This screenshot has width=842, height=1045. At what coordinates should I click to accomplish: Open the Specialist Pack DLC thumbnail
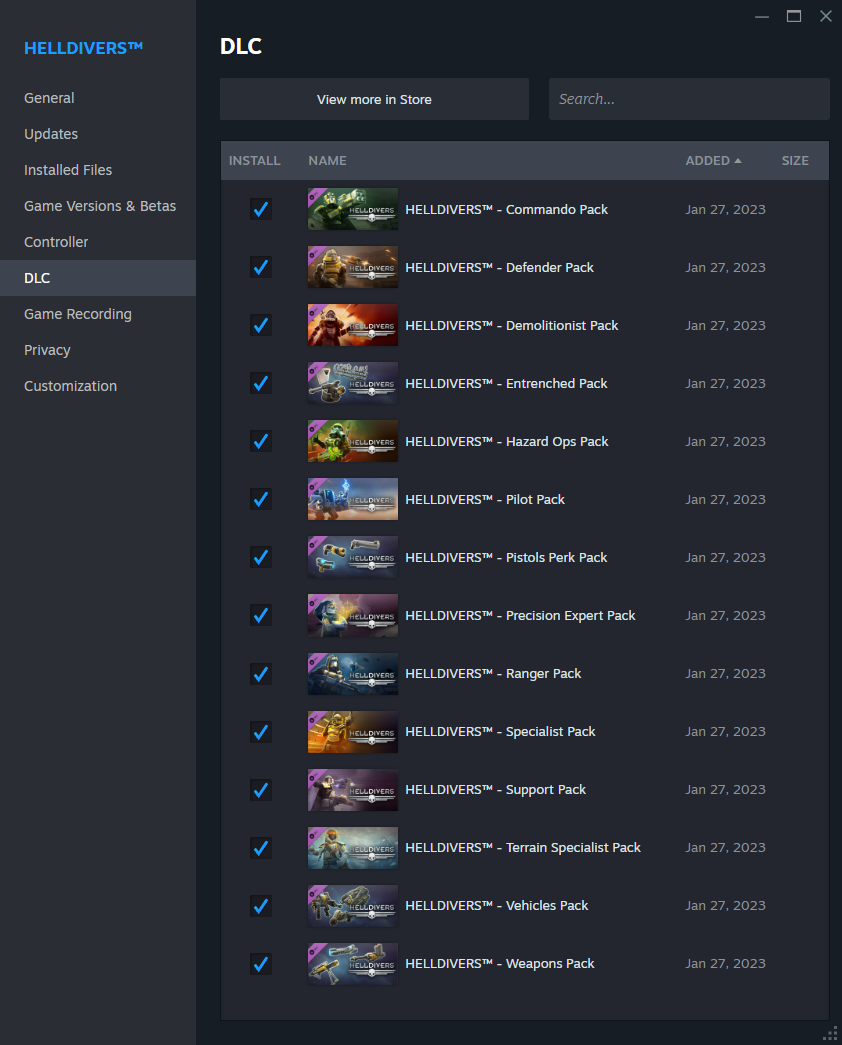click(x=353, y=732)
